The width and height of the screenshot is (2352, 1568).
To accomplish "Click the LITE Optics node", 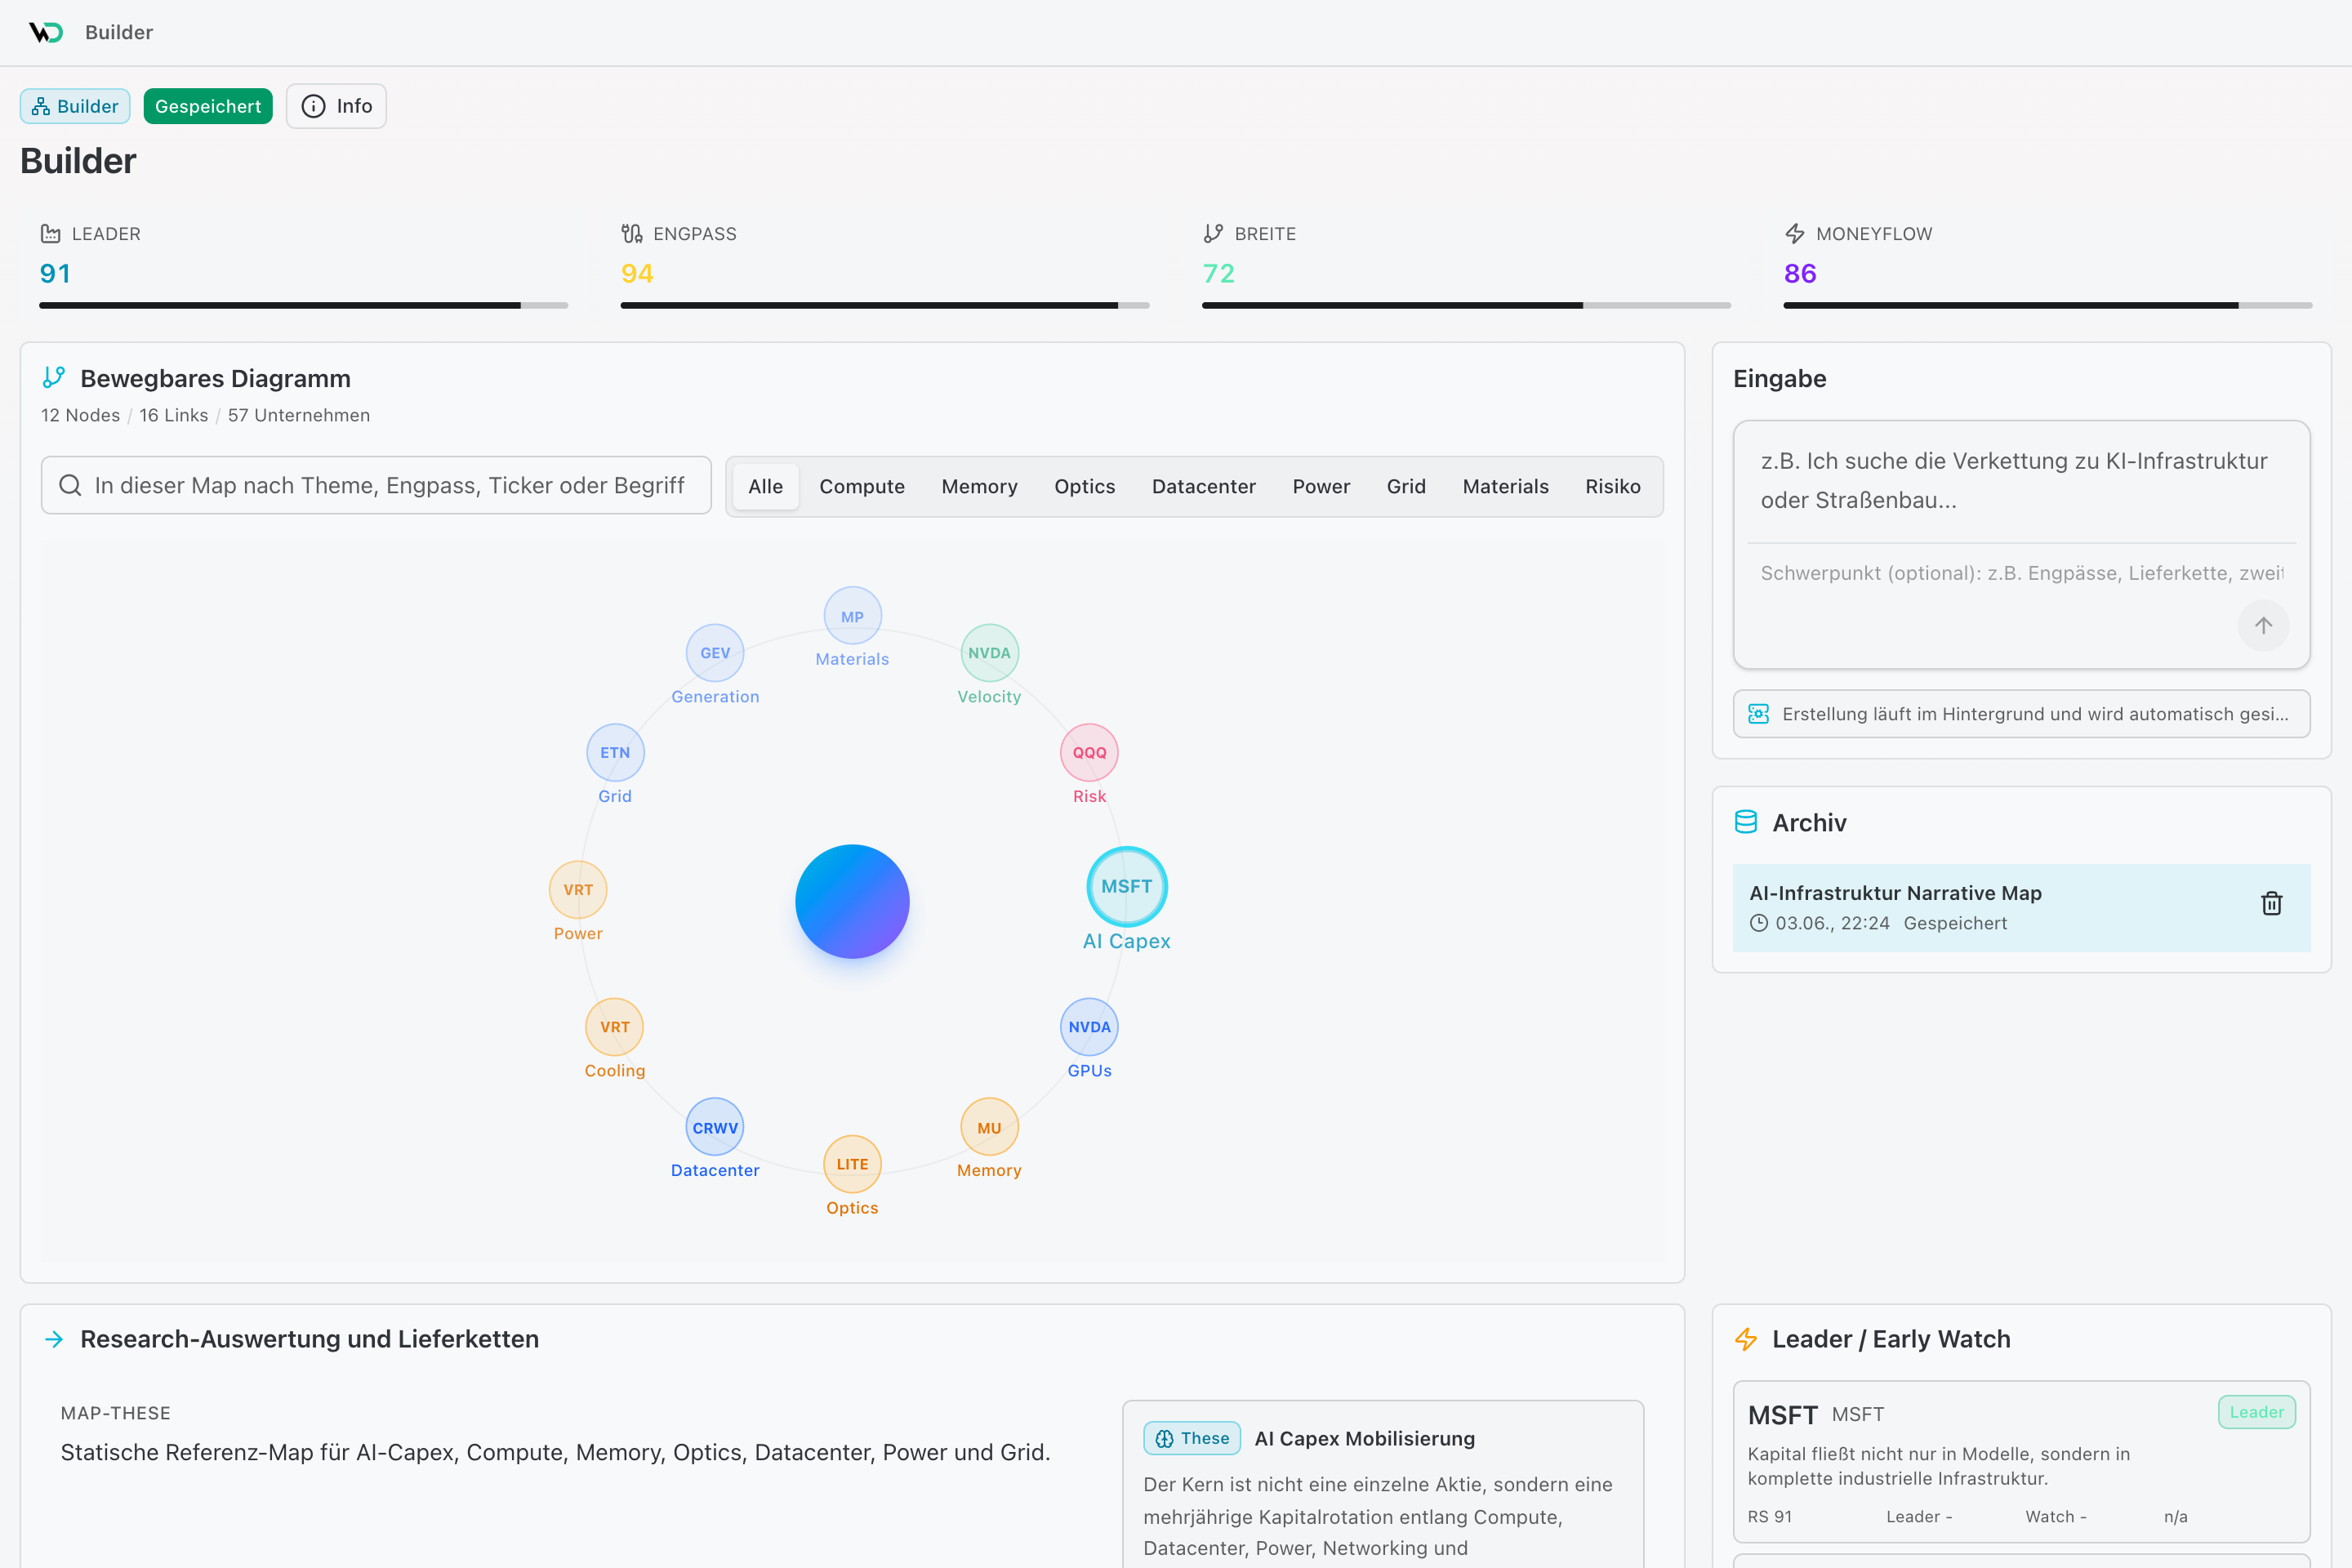I will [852, 1164].
